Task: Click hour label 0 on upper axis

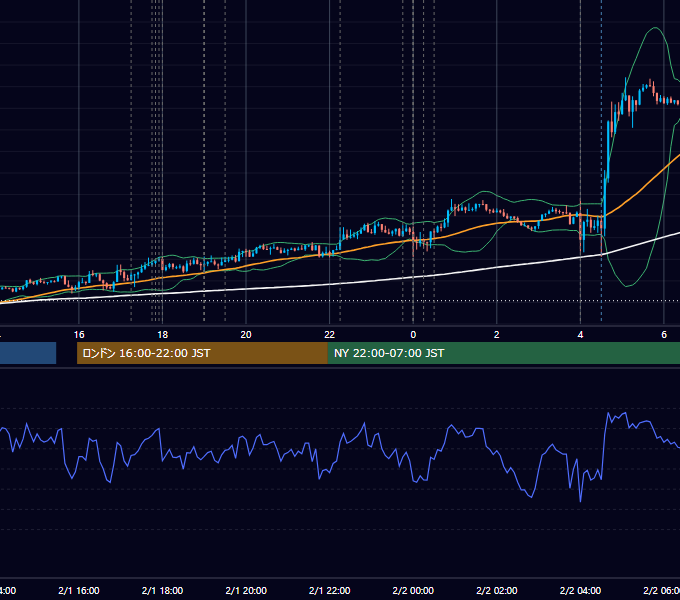Action: [413, 335]
